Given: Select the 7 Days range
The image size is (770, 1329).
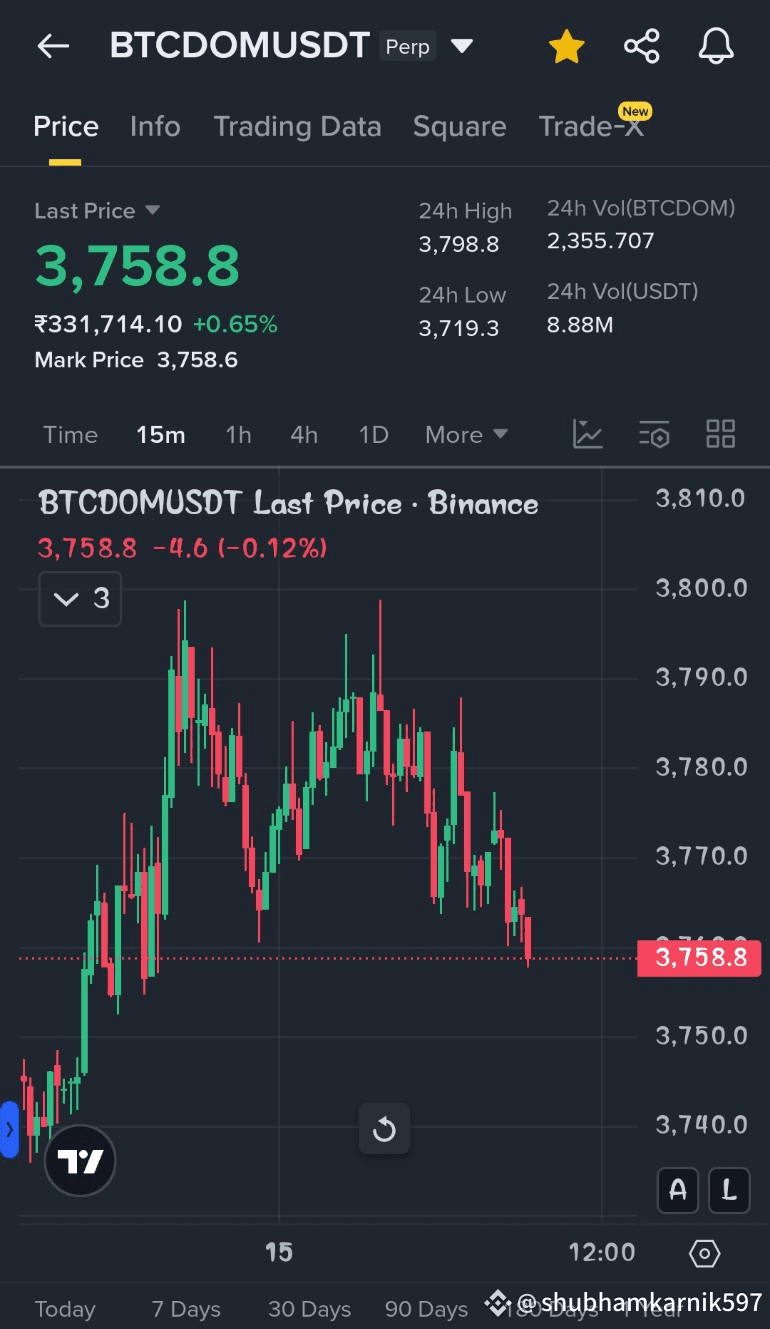Looking at the screenshot, I should [x=186, y=1309].
